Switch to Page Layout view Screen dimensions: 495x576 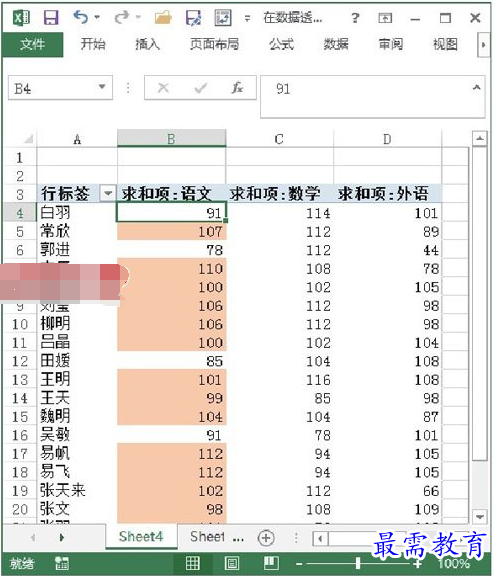pyautogui.click(x=232, y=563)
